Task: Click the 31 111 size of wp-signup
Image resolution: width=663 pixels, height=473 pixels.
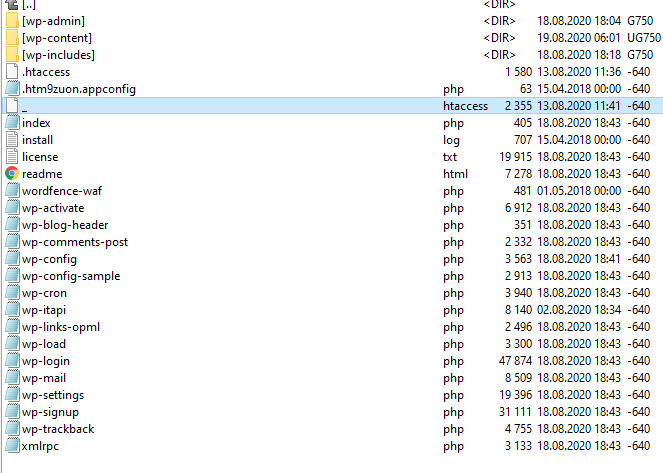Action: coord(515,412)
